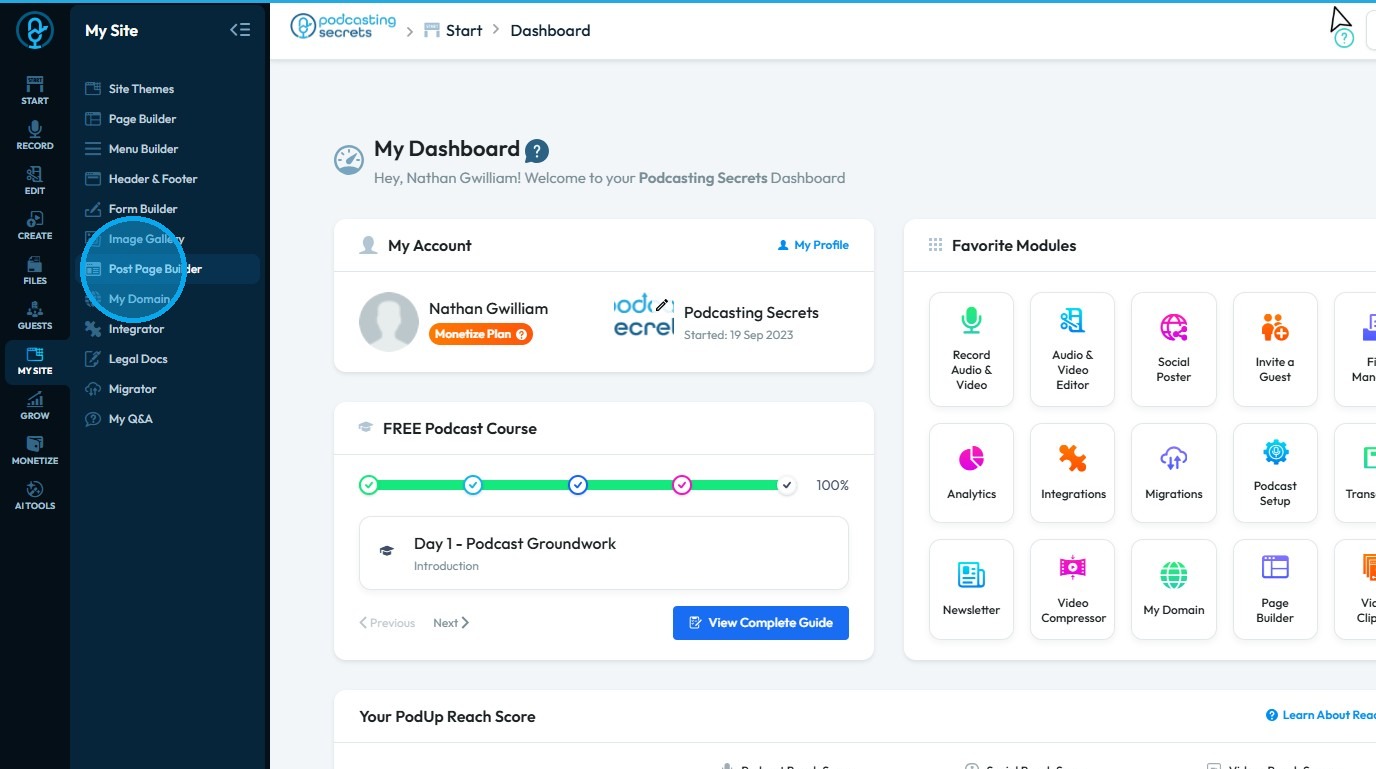Click View Complete Guide button
Screen dimensions: 1376x769
click(x=761, y=623)
